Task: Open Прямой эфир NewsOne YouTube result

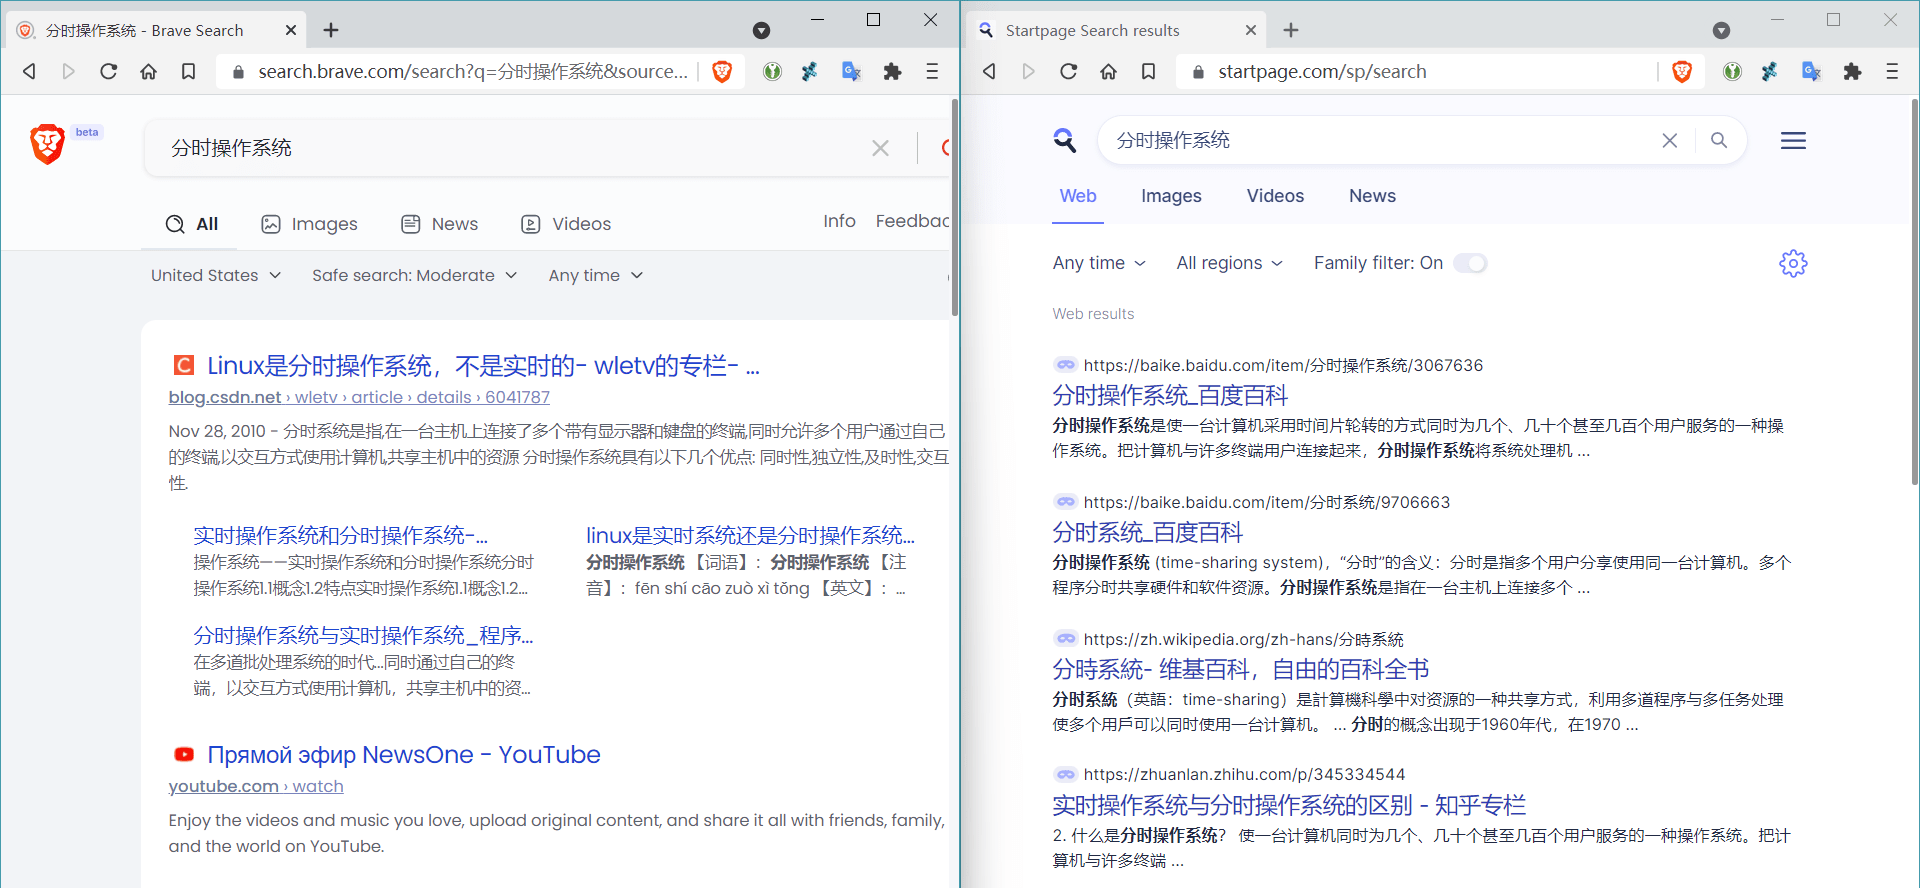Action: coord(404,755)
